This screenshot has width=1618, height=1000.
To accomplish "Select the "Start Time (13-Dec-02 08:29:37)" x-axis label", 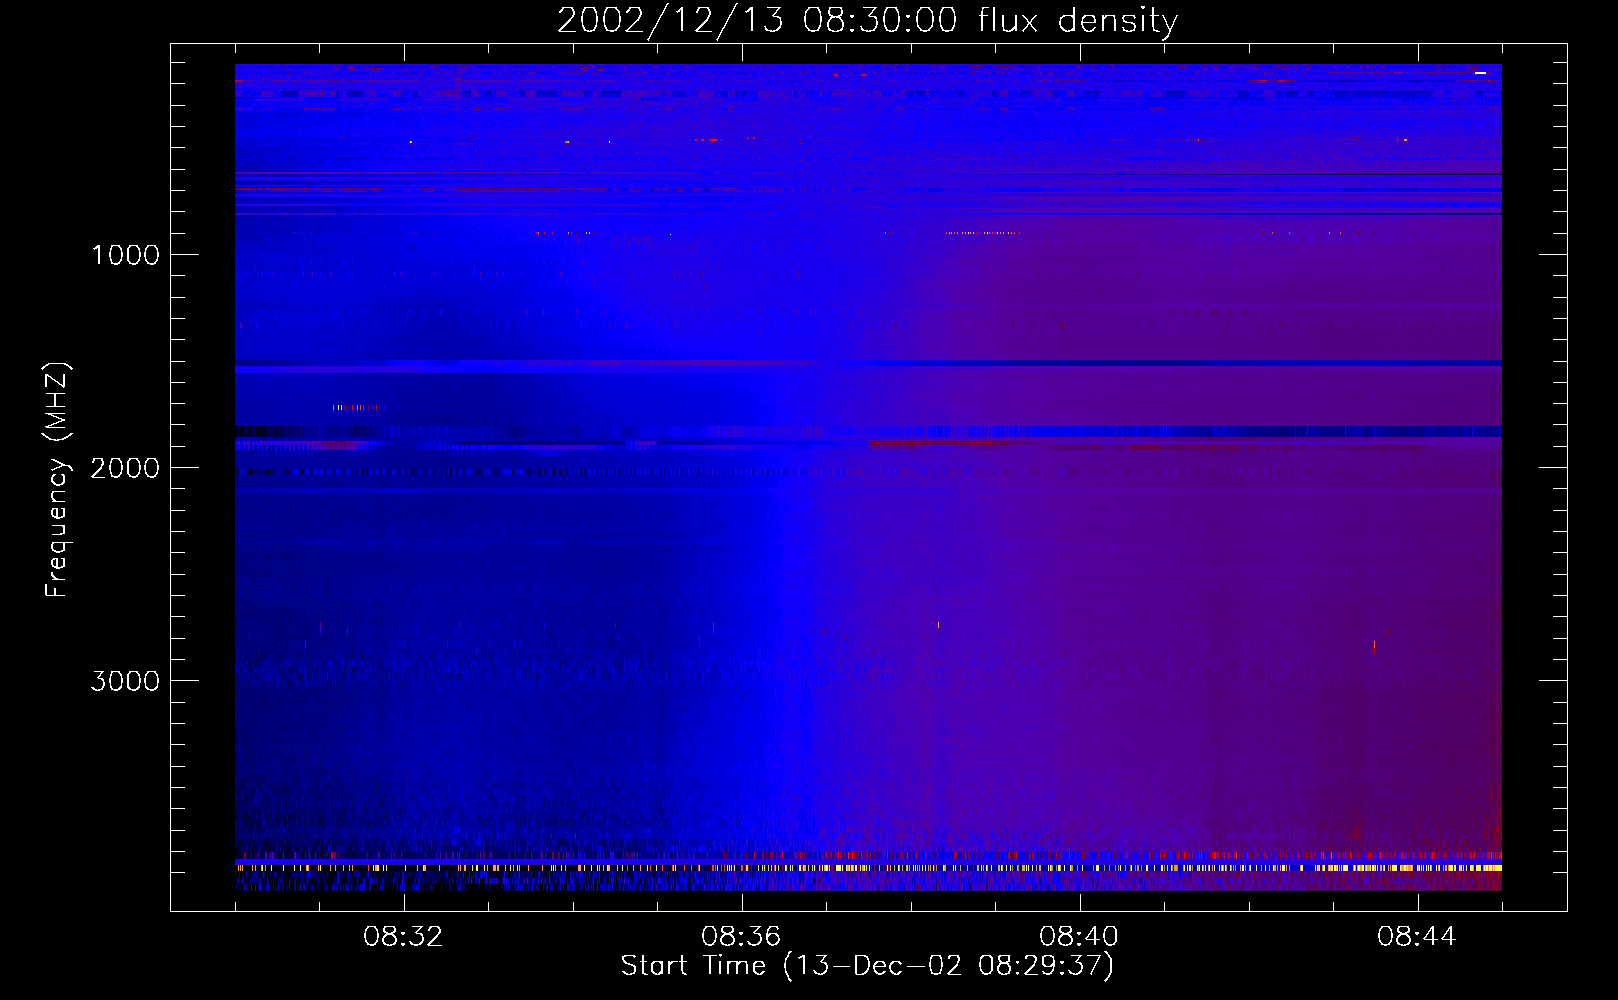I will point(867,966).
